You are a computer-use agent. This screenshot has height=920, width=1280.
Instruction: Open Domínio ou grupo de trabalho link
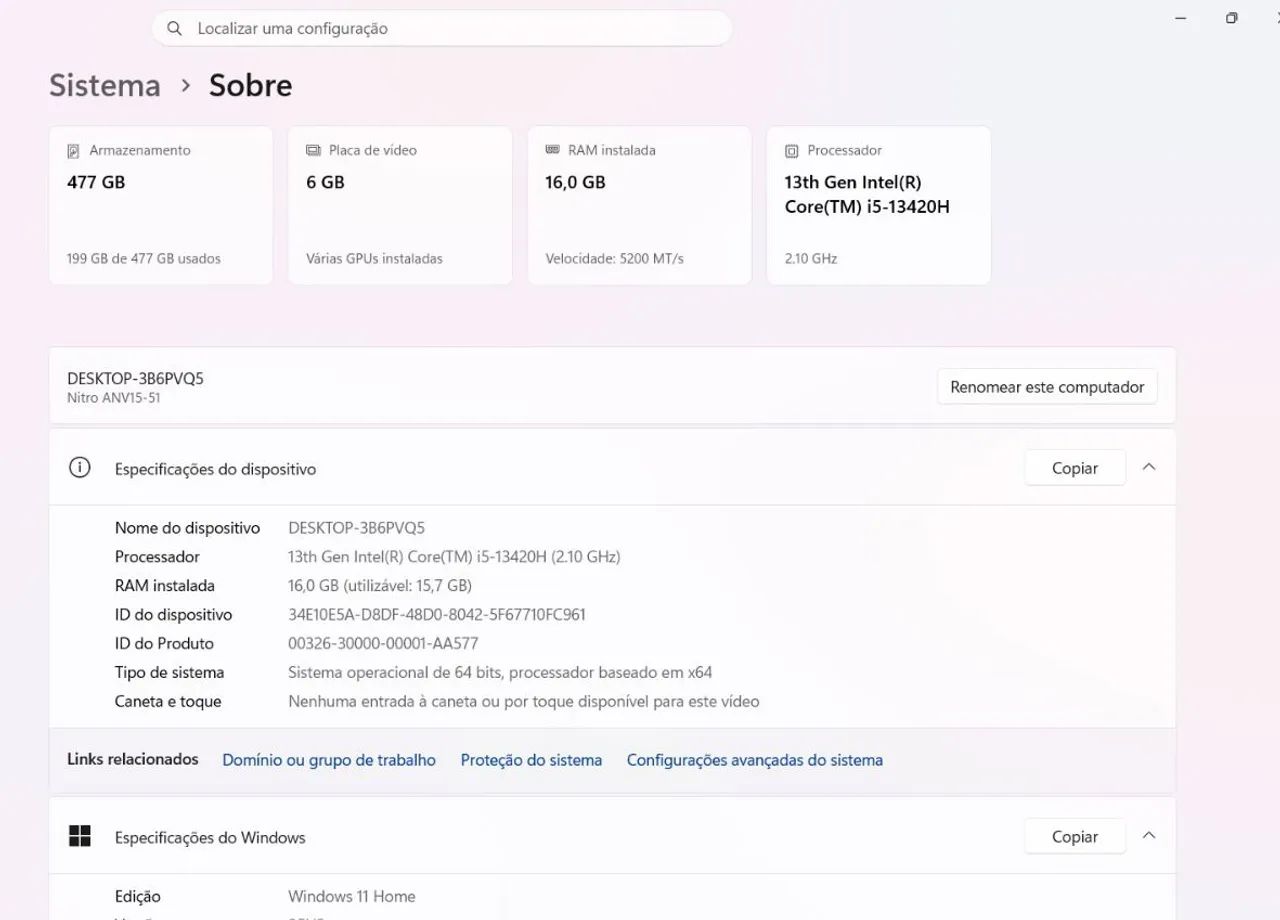329,760
